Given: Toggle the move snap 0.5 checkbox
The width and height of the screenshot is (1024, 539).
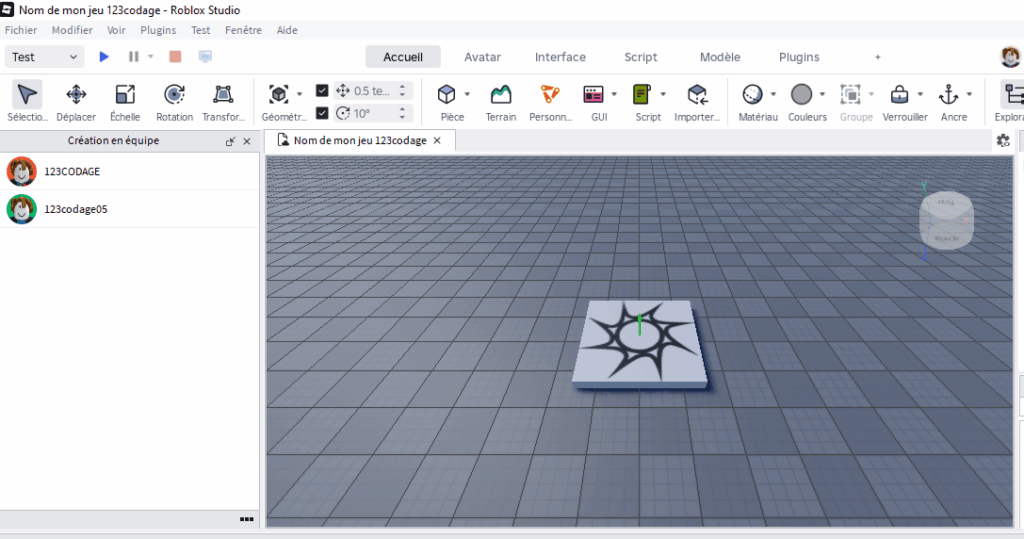Looking at the screenshot, I should point(322,90).
